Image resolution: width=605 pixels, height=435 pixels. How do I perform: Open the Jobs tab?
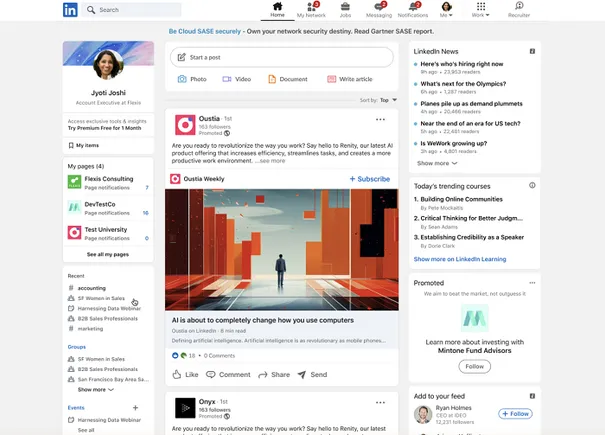pyautogui.click(x=345, y=10)
